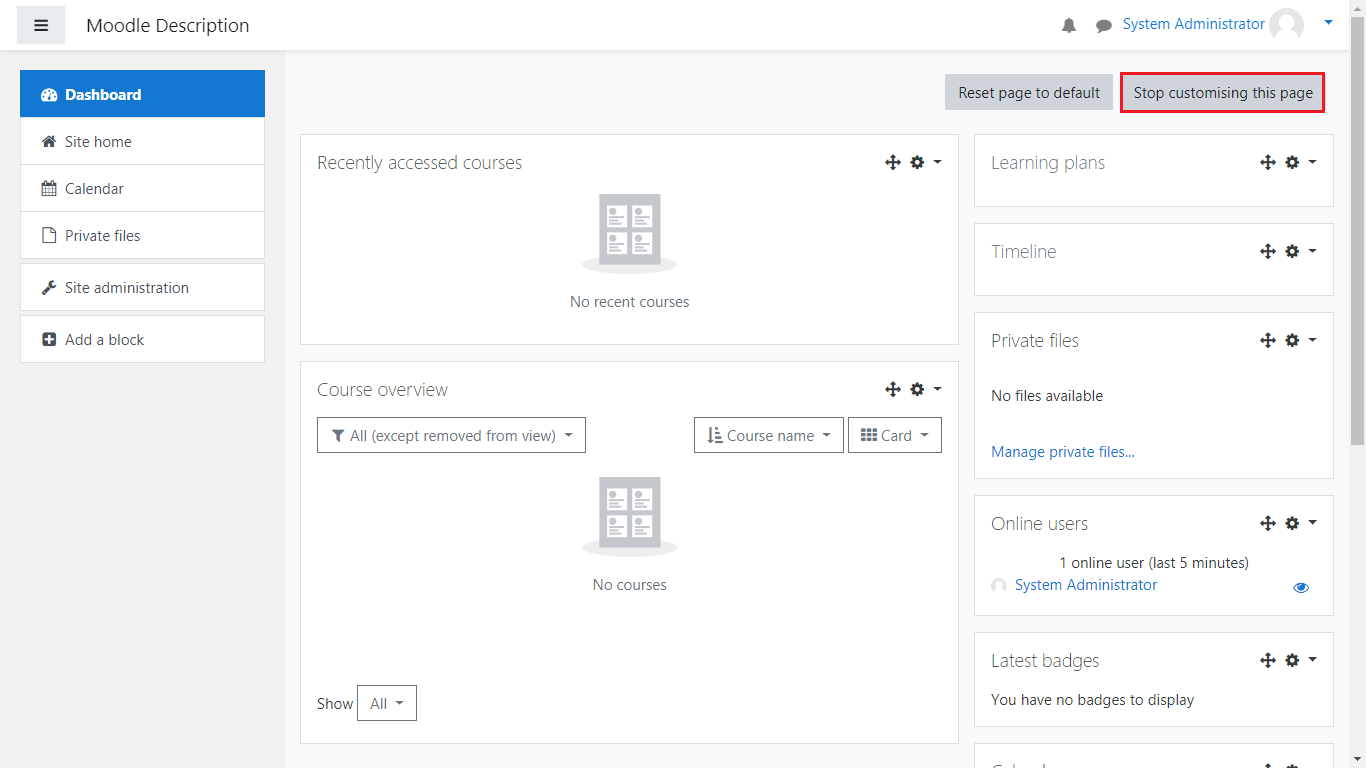The height and width of the screenshot is (768, 1366).
Task: Click move icon on Private files block
Action: [x=1268, y=340]
